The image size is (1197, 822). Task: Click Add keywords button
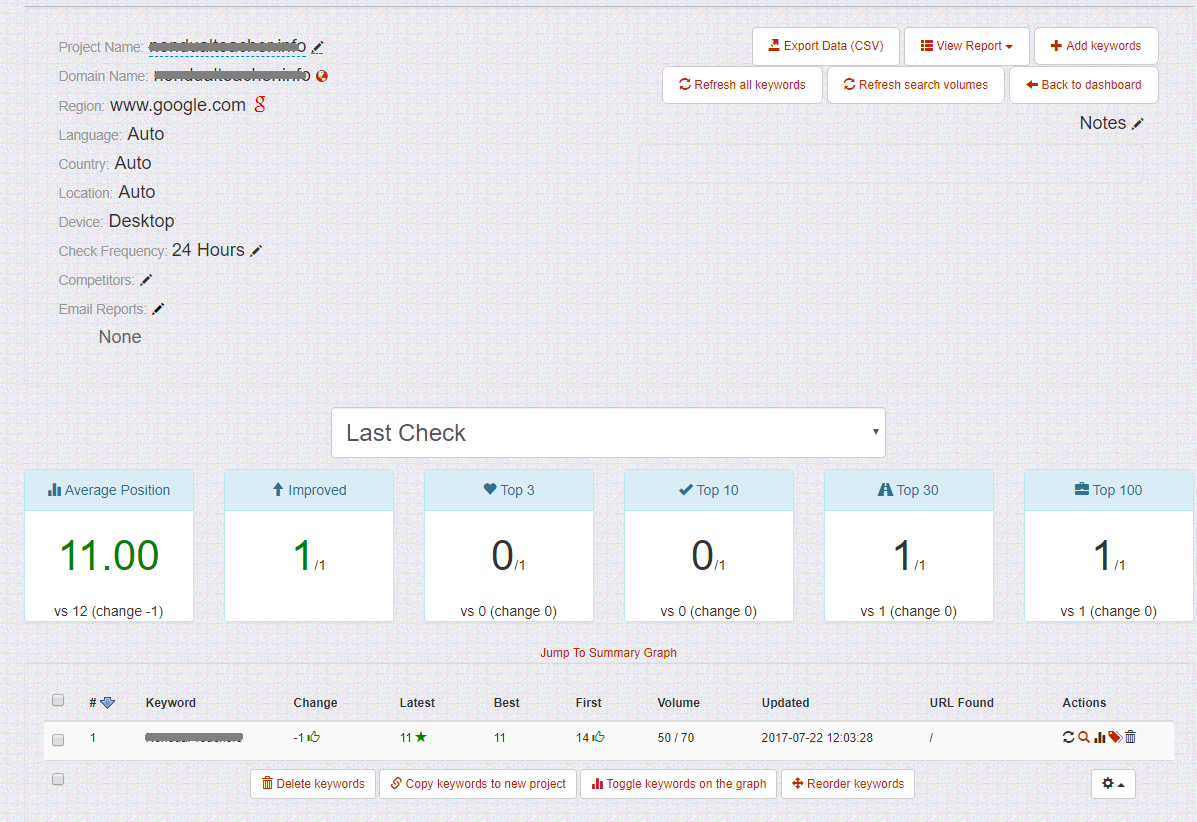(1095, 46)
